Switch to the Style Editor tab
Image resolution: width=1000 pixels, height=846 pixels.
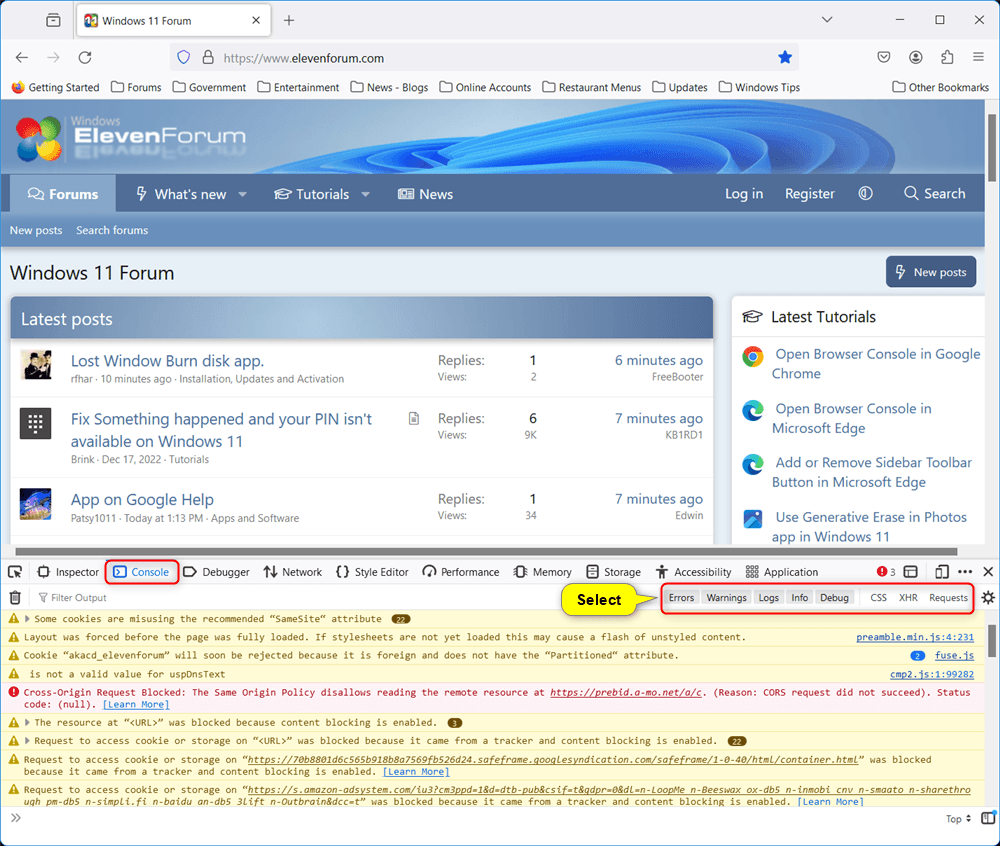tap(372, 572)
